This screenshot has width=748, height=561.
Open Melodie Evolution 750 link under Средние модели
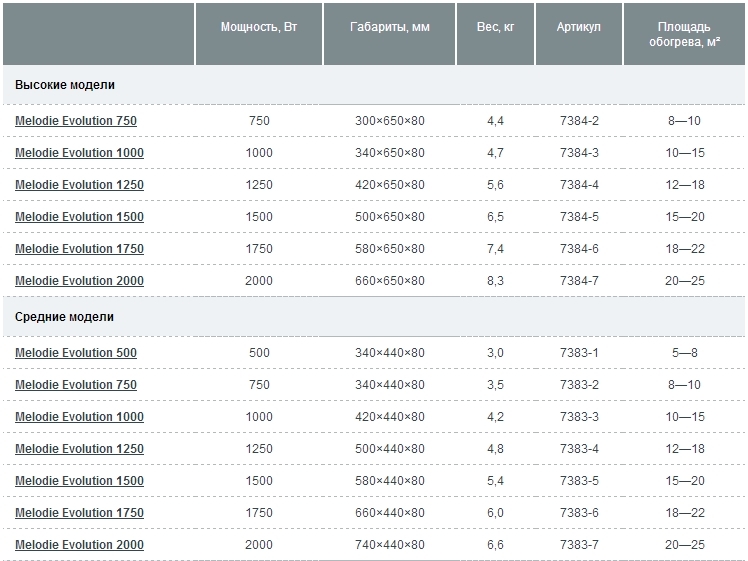pos(76,384)
